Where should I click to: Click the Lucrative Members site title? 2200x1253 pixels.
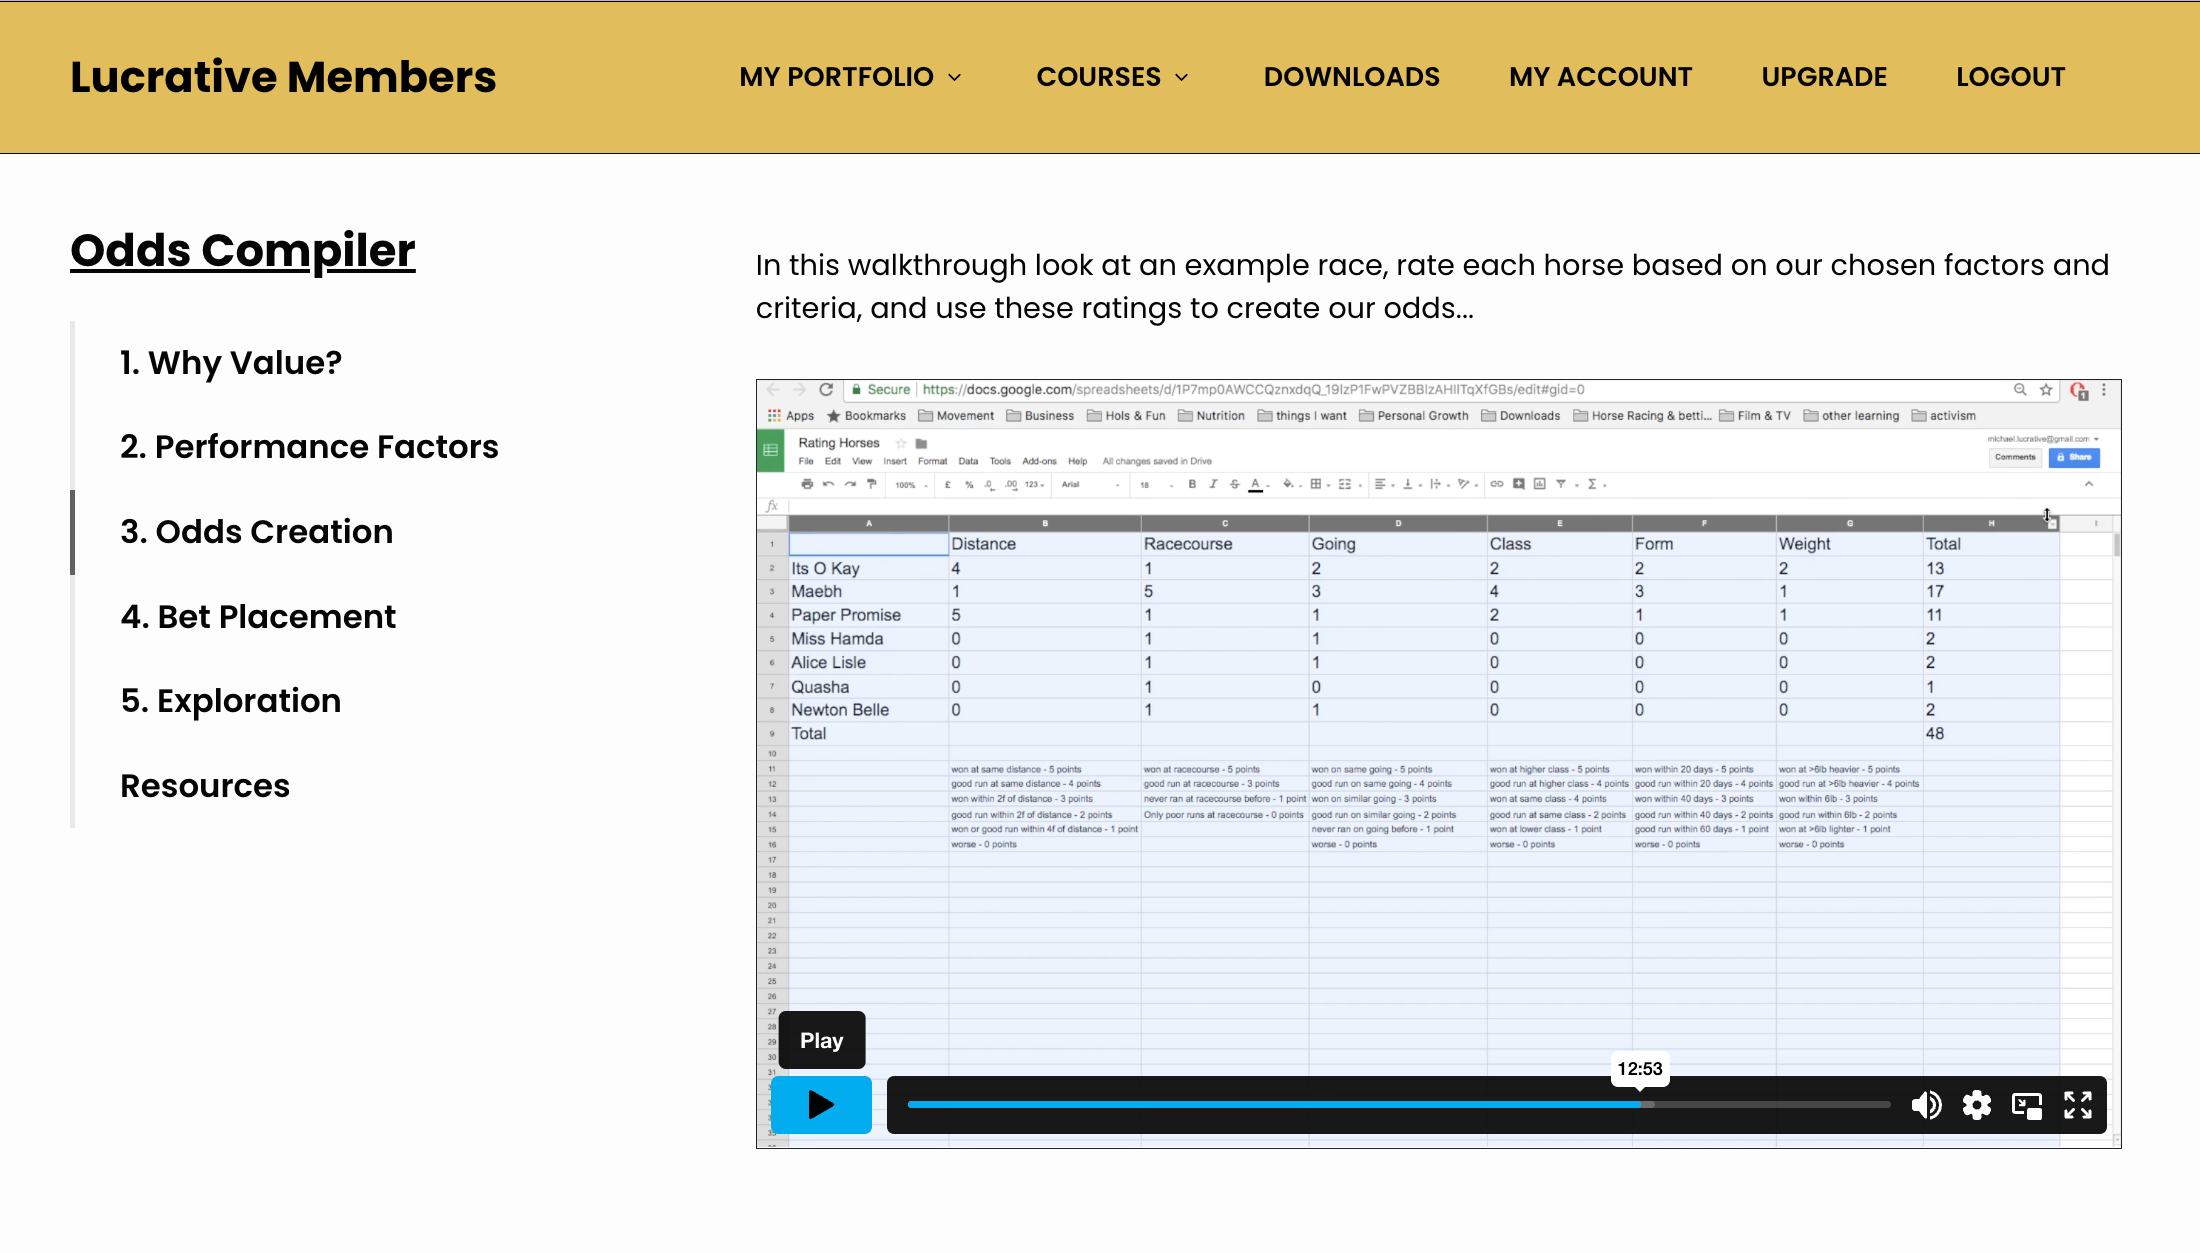(x=283, y=77)
